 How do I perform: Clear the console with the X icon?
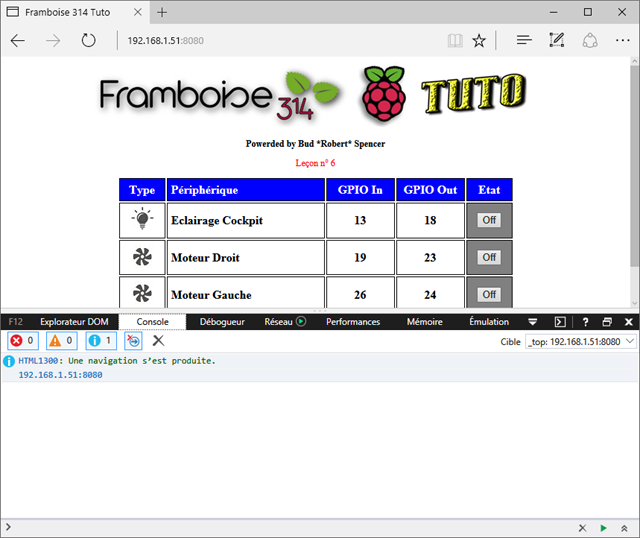coord(158,341)
